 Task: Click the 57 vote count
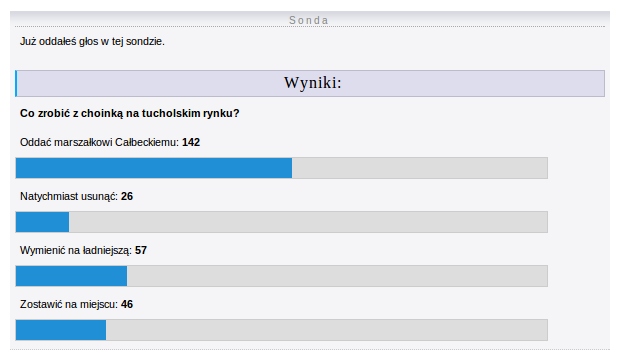[141, 251]
